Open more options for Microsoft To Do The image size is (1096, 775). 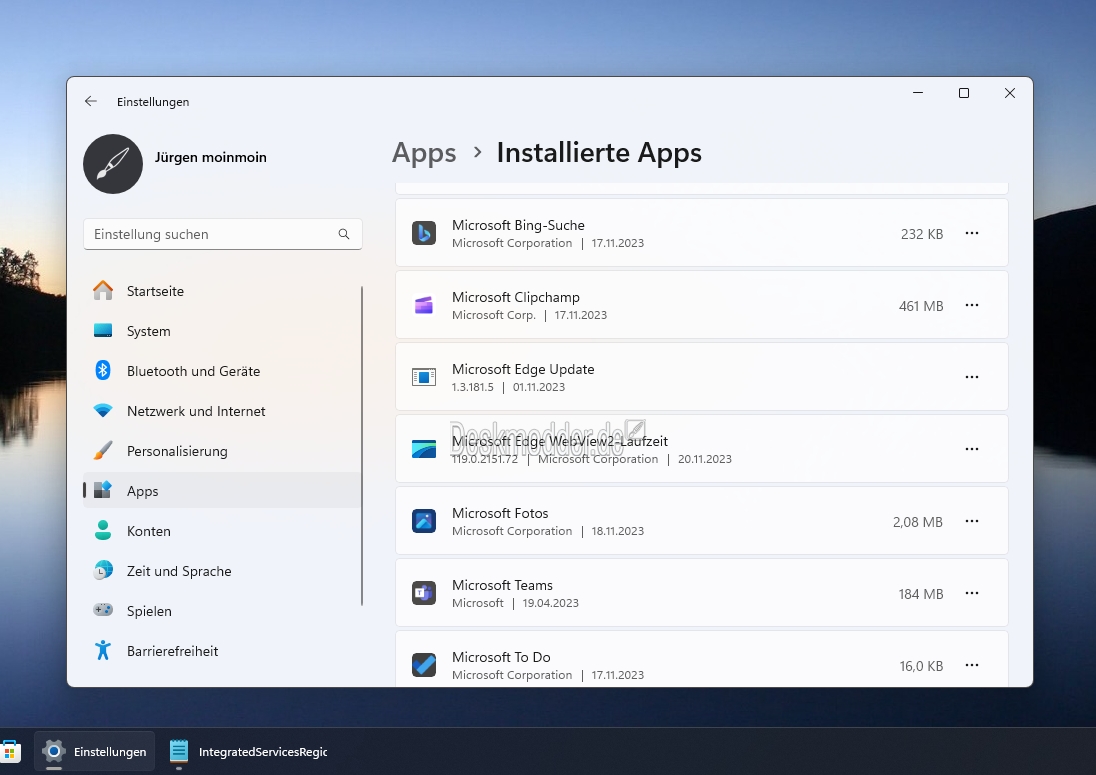click(972, 665)
